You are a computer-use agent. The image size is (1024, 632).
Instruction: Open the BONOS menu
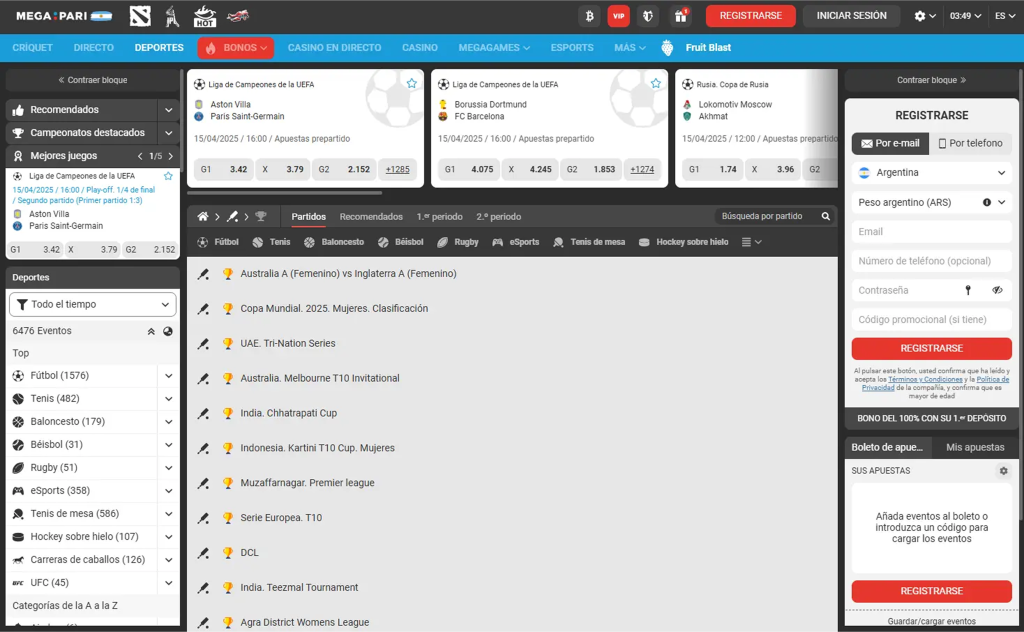[236, 48]
